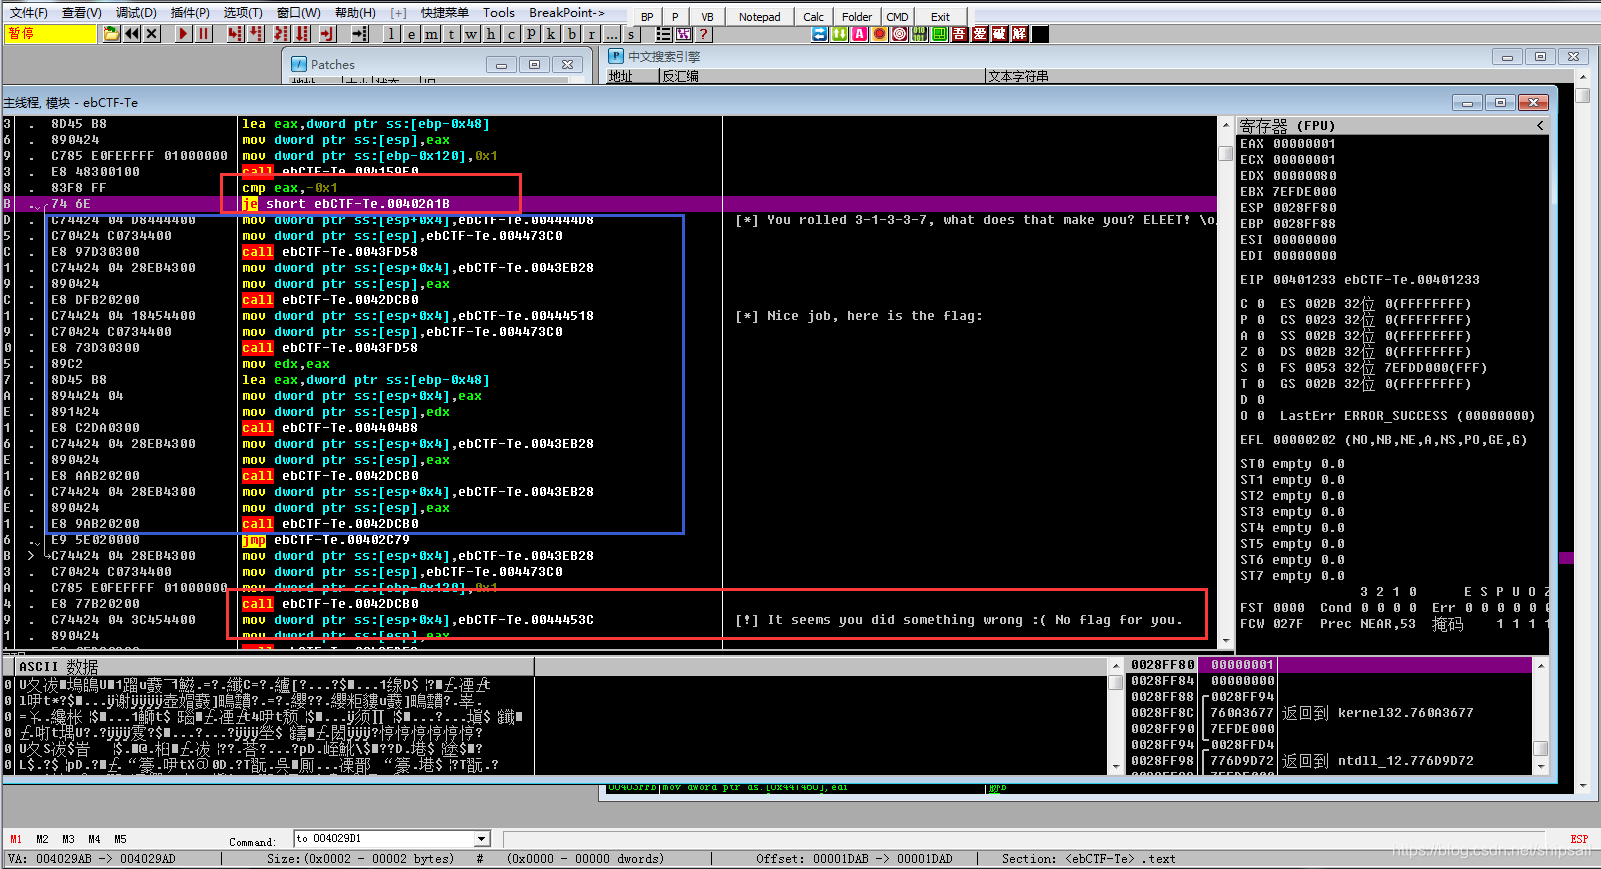Click the red '解' toolbar icon
The width and height of the screenshot is (1601, 869).
click(x=1019, y=34)
